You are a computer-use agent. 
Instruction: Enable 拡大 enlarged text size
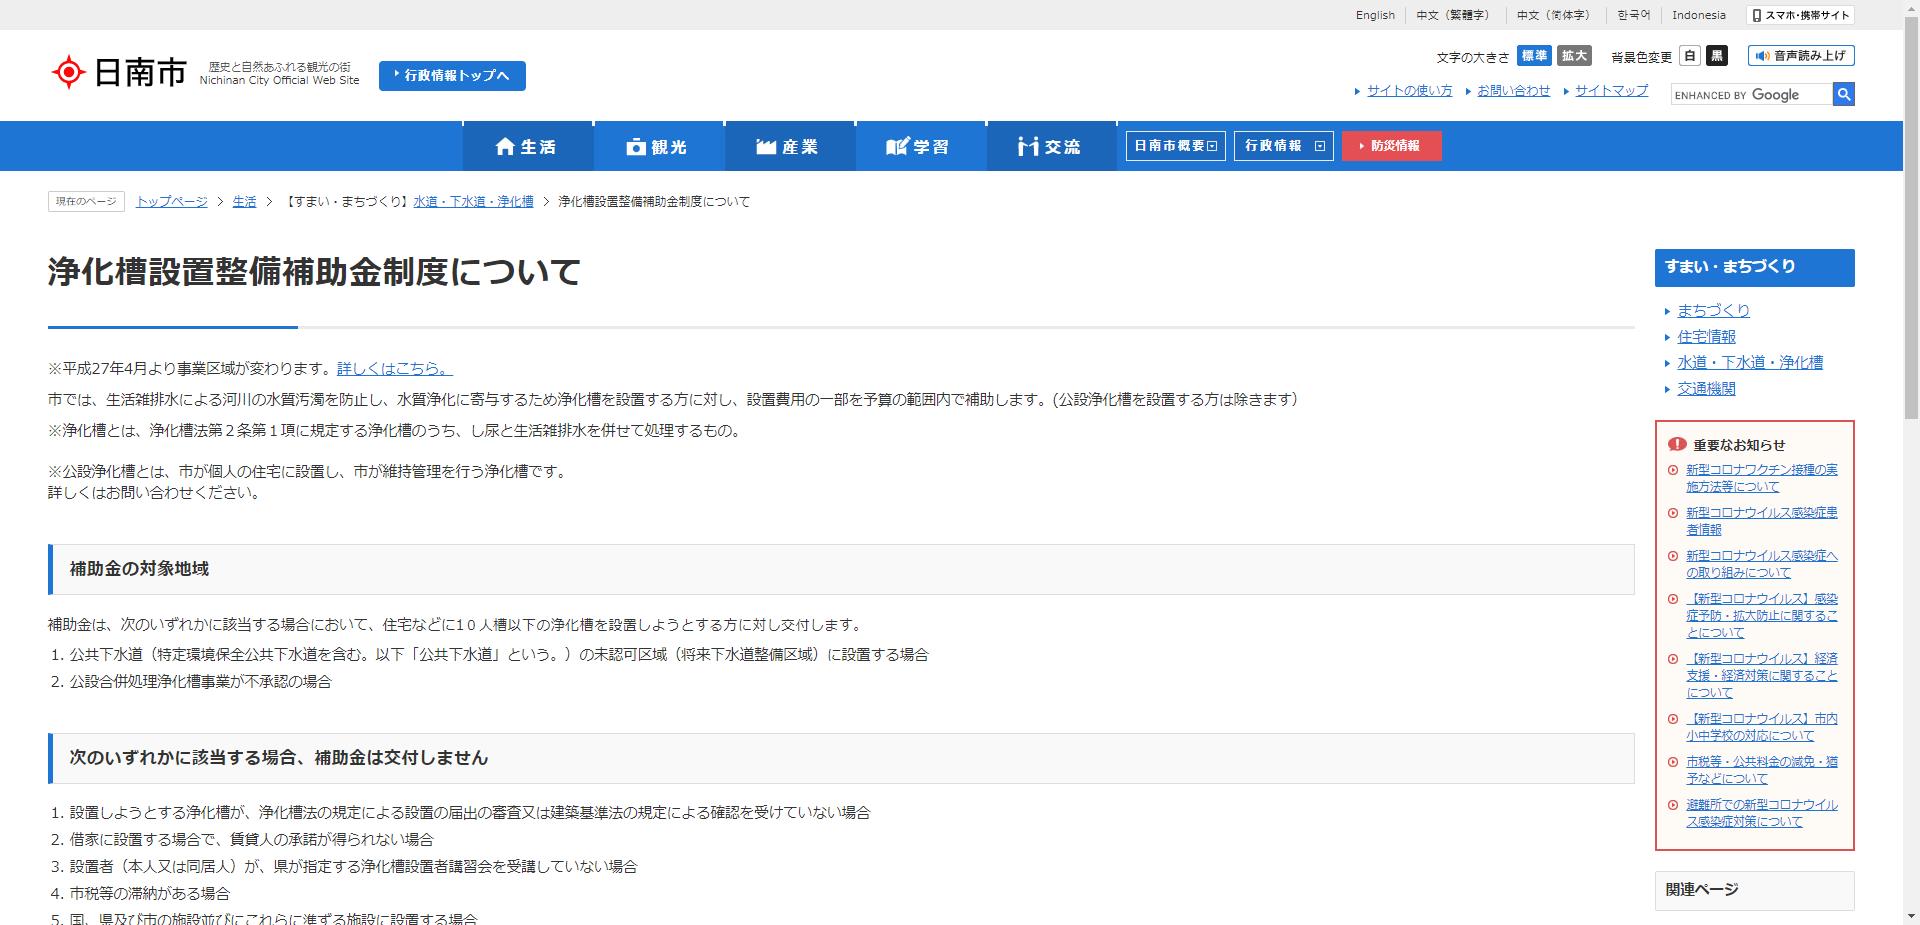tap(1573, 57)
